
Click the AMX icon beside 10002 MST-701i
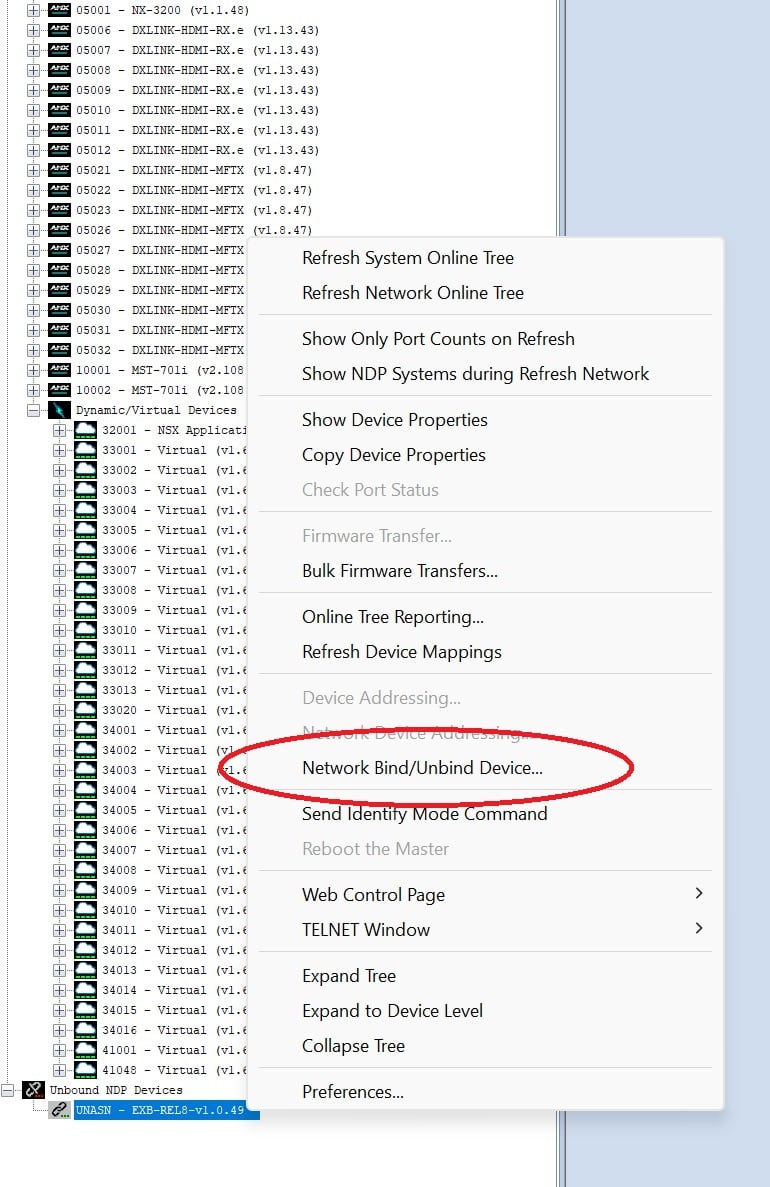coord(59,390)
